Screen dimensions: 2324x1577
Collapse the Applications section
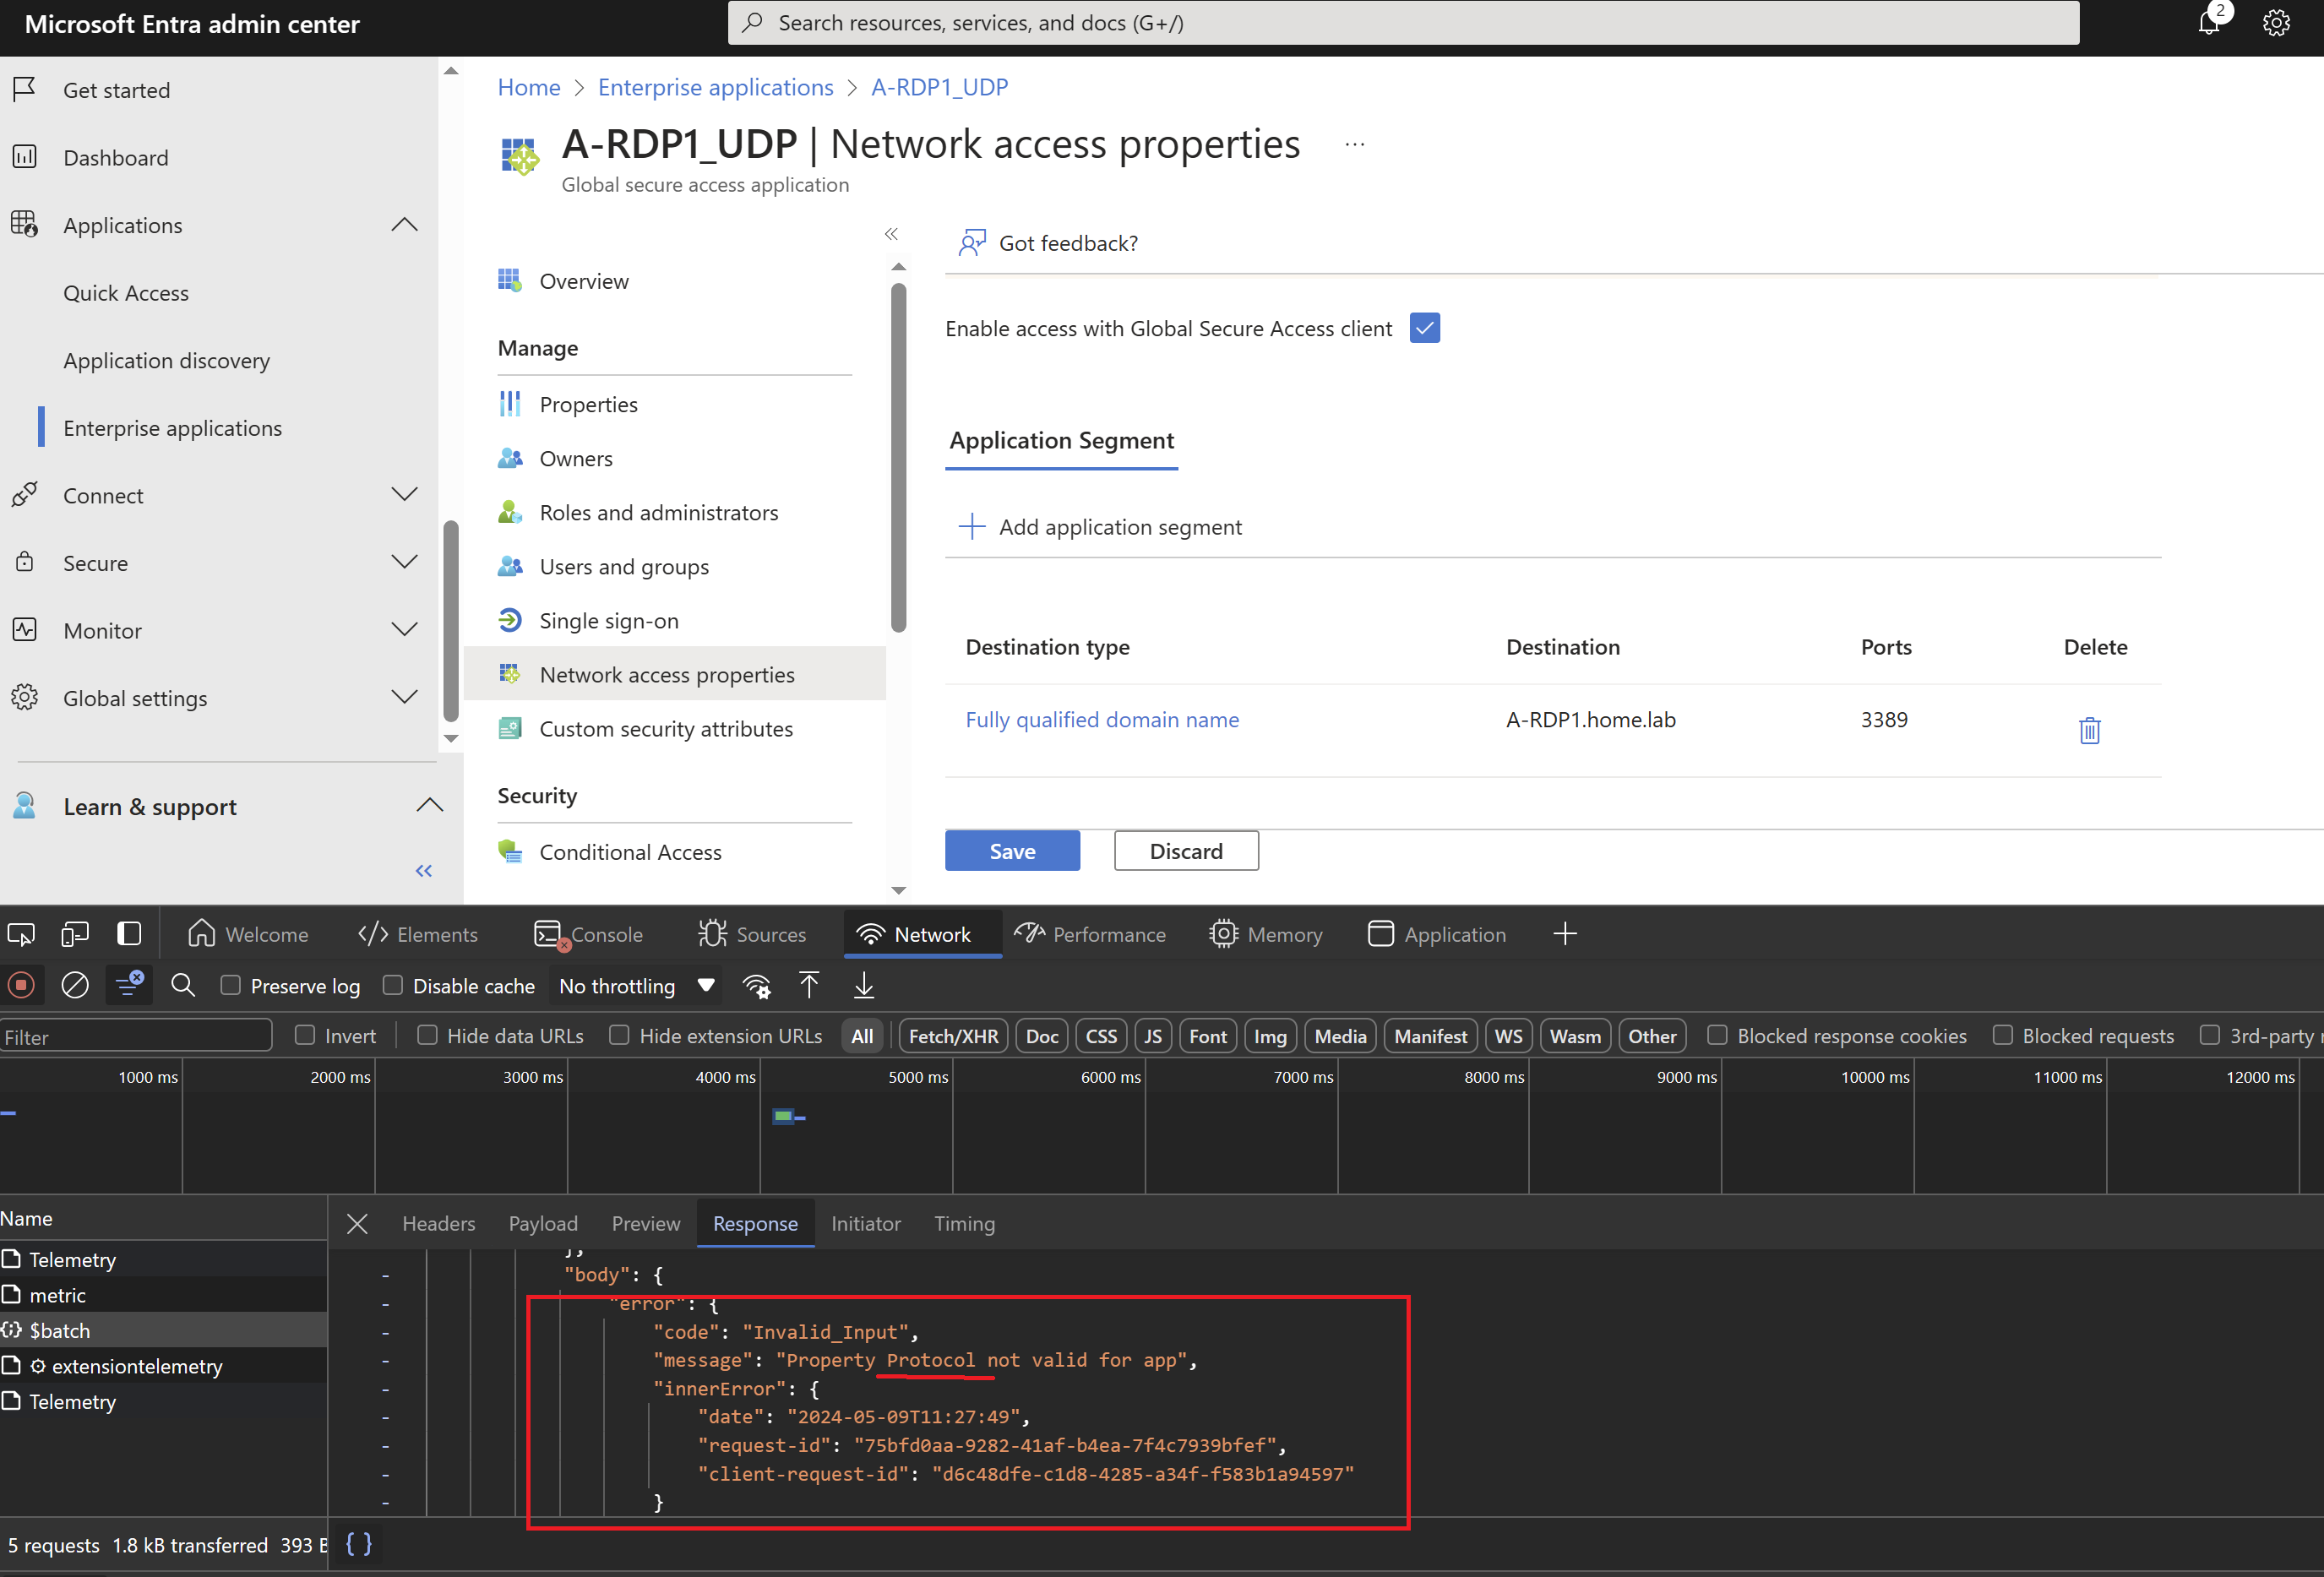pyautogui.click(x=404, y=225)
